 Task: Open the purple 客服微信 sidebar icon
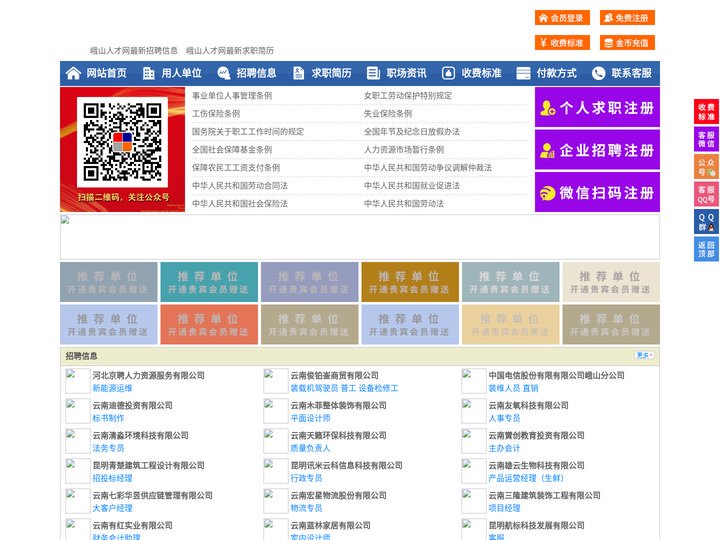[x=706, y=139]
